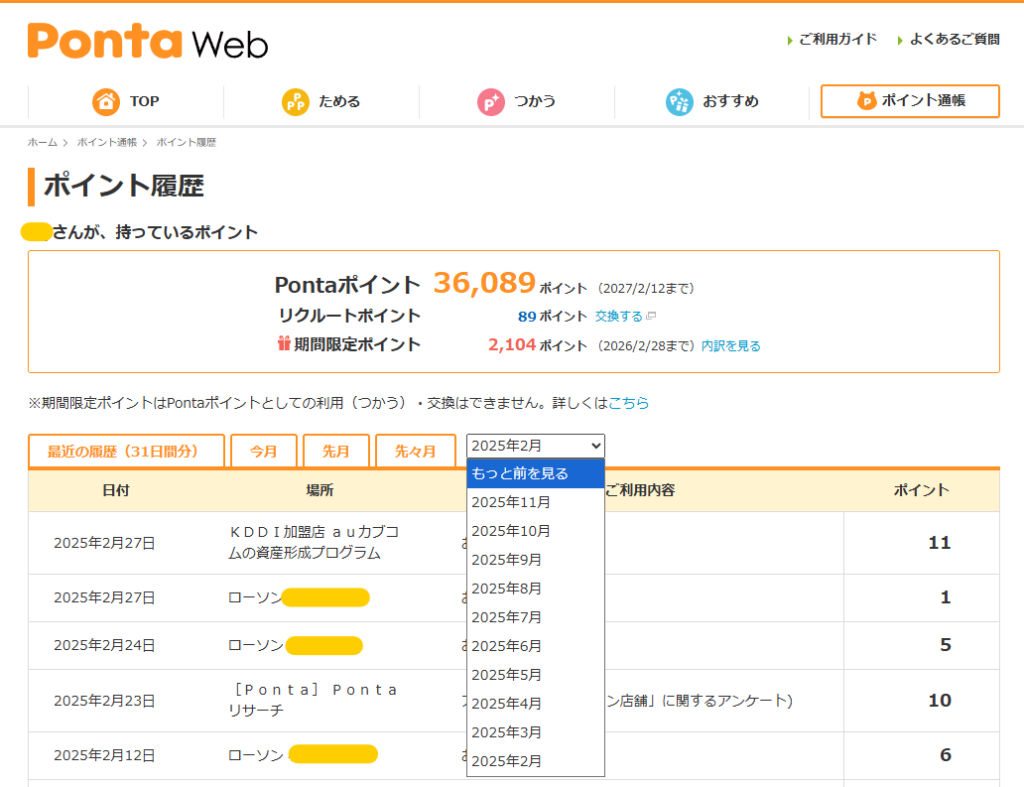Switch to the 今月 tab
This screenshot has height=787, width=1024.
tap(264, 451)
